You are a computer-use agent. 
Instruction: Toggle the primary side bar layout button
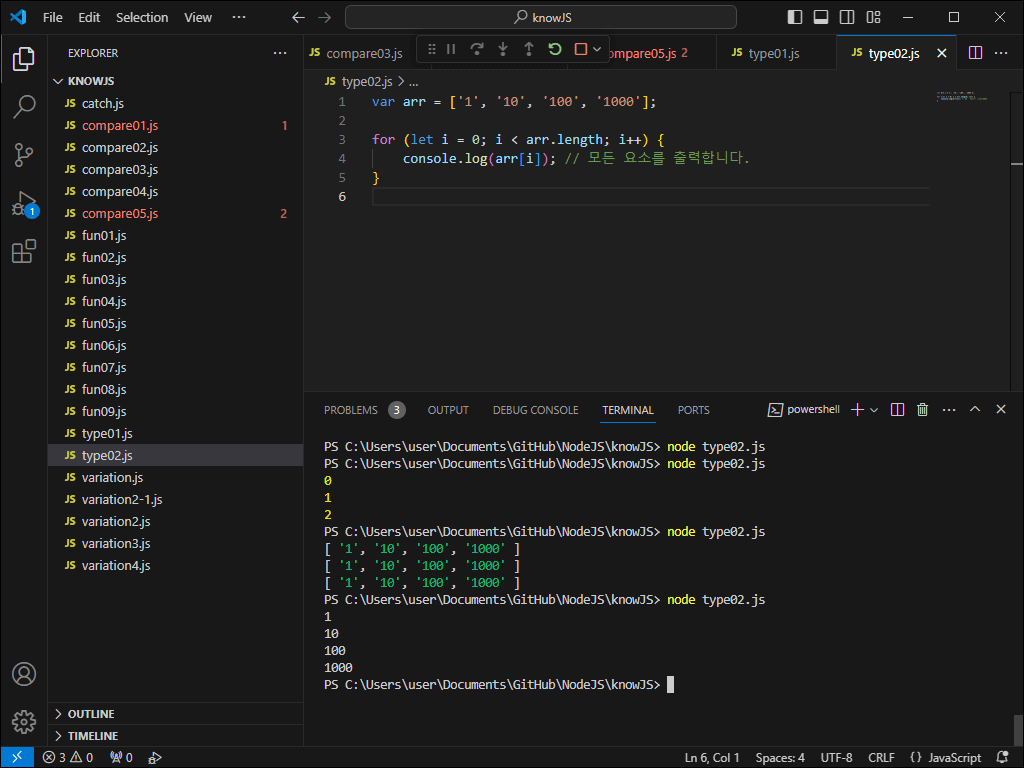click(x=795, y=17)
